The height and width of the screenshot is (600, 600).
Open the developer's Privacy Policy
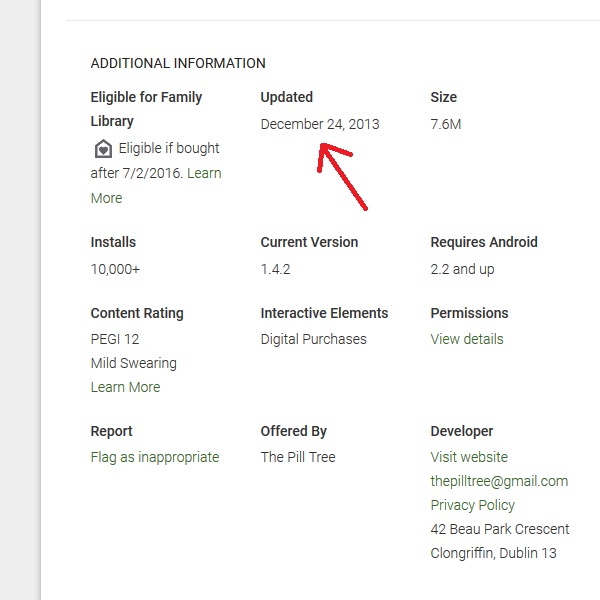(x=473, y=505)
